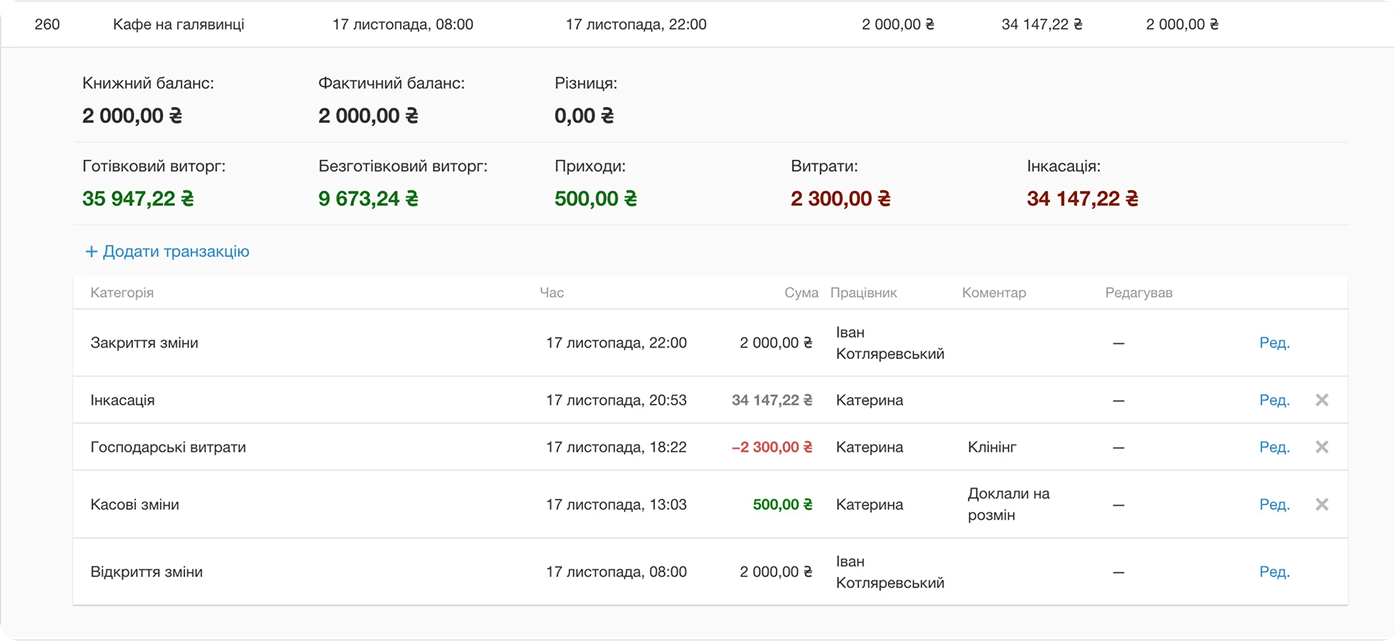Click the Категорія column header
1400x641 pixels.
122,293
